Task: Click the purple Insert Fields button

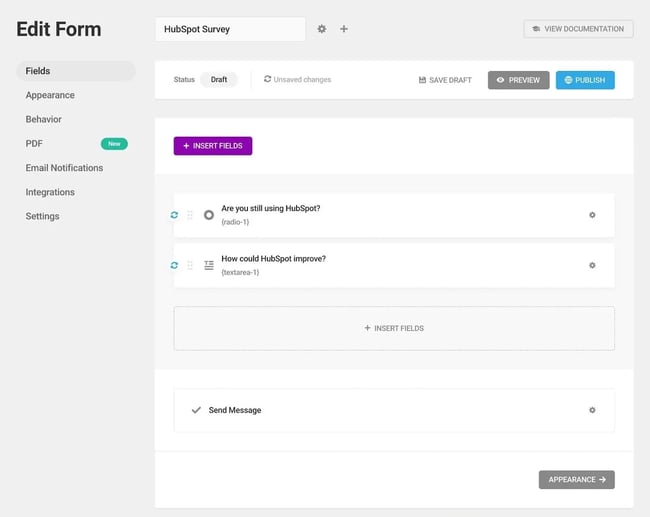Action: pyautogui.click(x=213, y=146)
